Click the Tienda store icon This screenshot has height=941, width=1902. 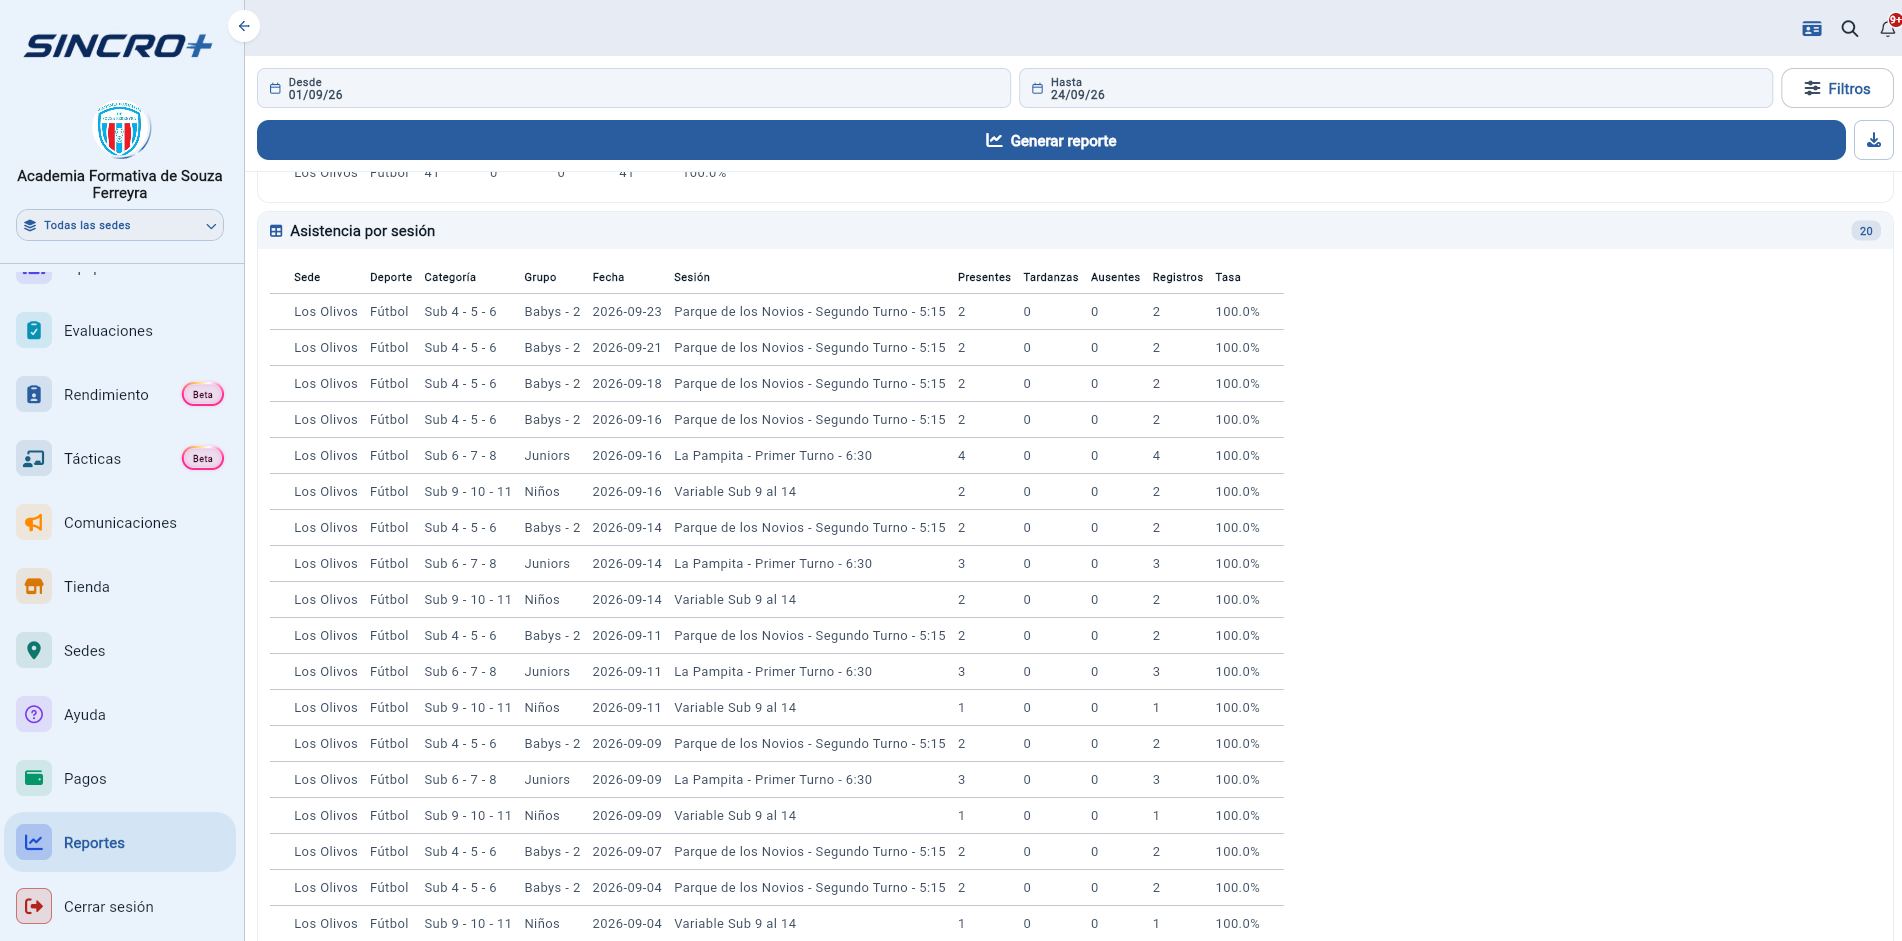click(34, 587)
